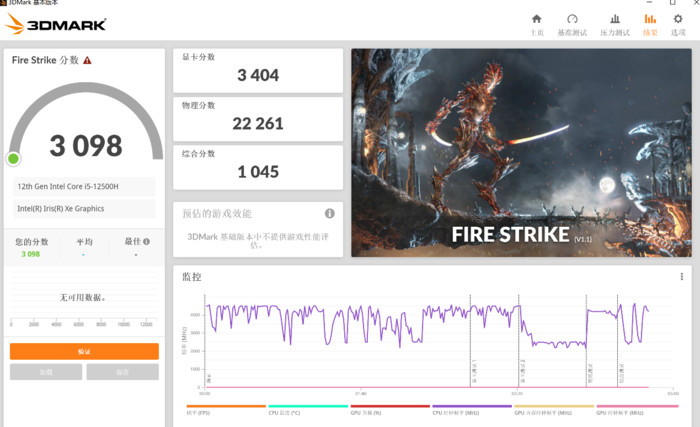
Task: Toggle the GPU load (%) legend series
Action: (x=390, y=410)
